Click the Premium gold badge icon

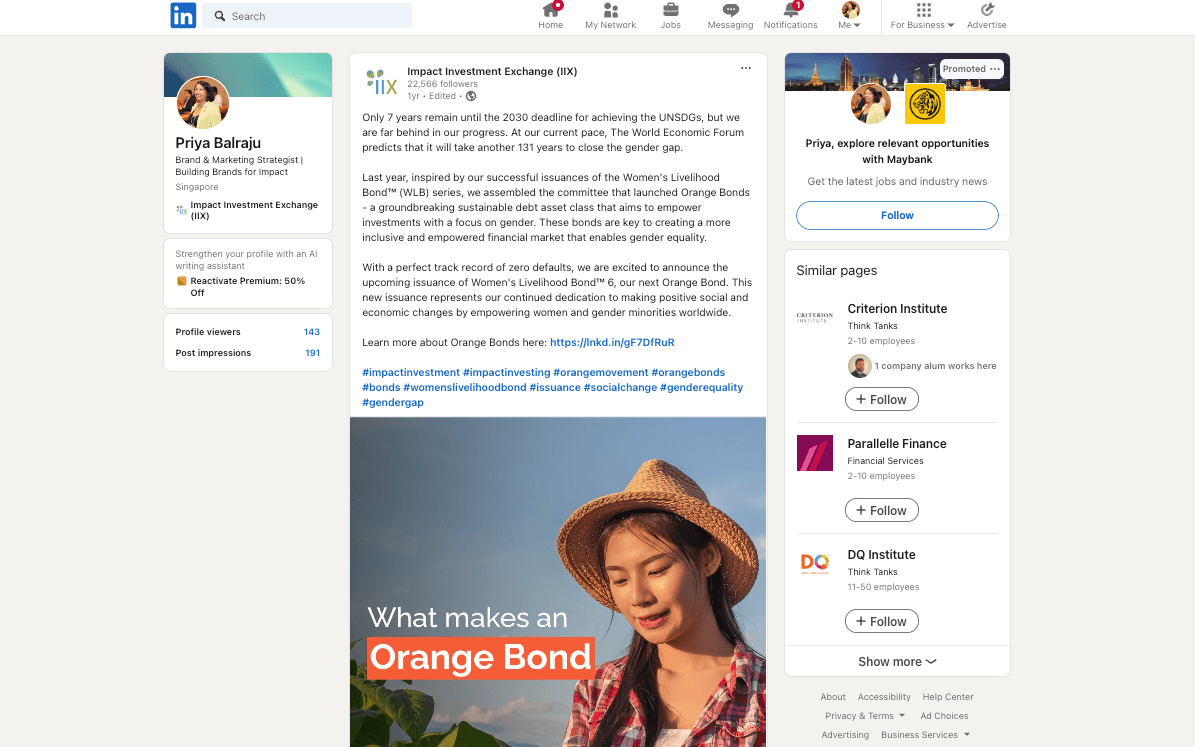(181, 281)
